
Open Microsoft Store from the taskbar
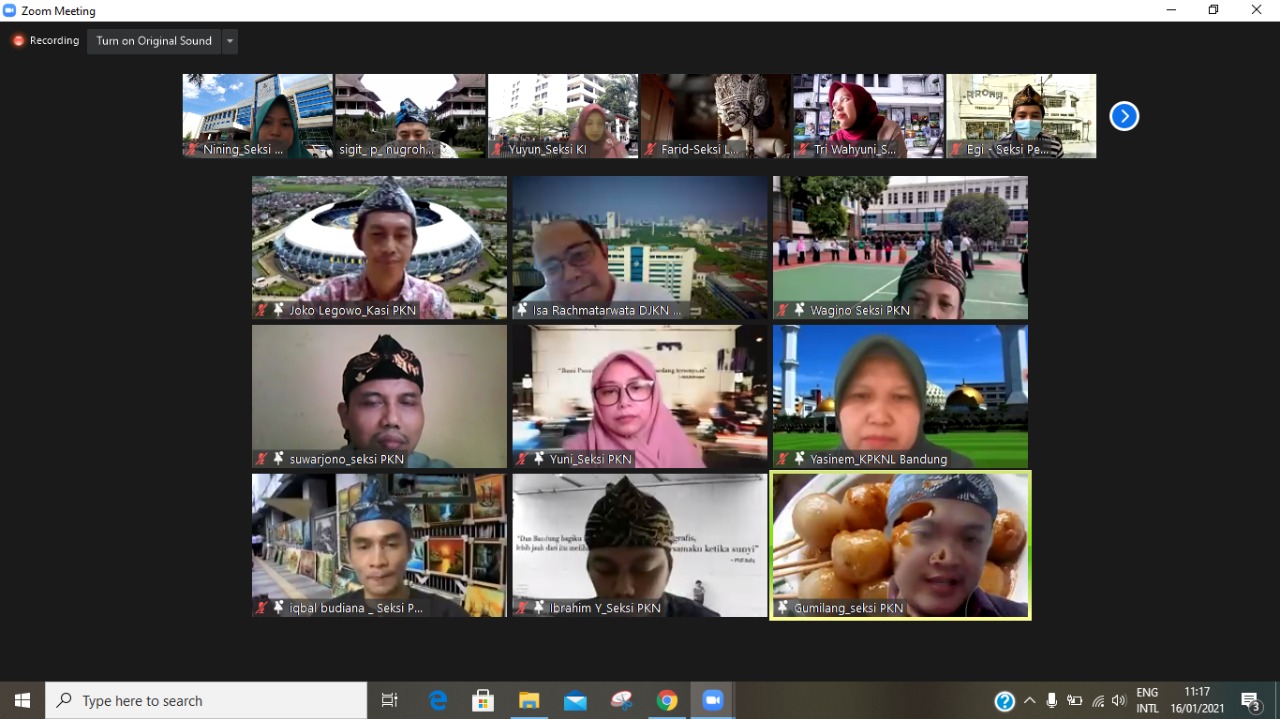pos(483,701)
